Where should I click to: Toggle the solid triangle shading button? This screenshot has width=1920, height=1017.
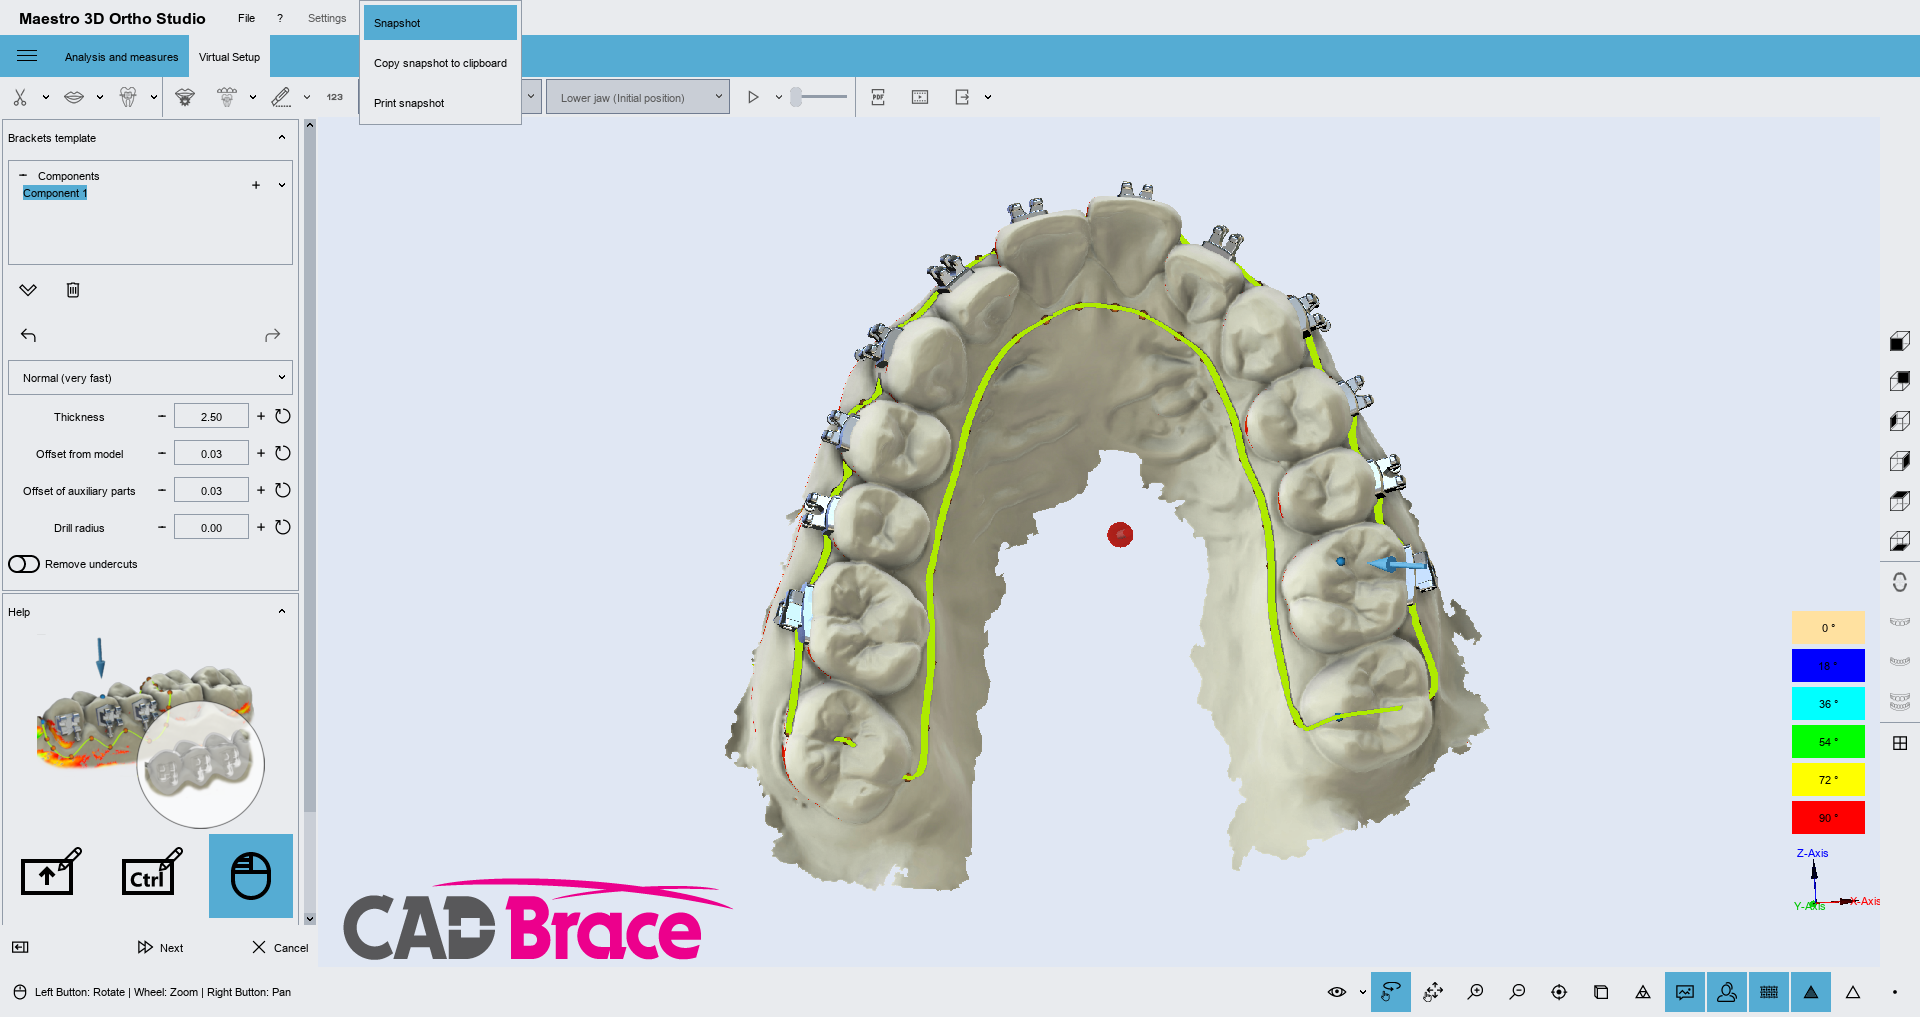[1810, 992]
